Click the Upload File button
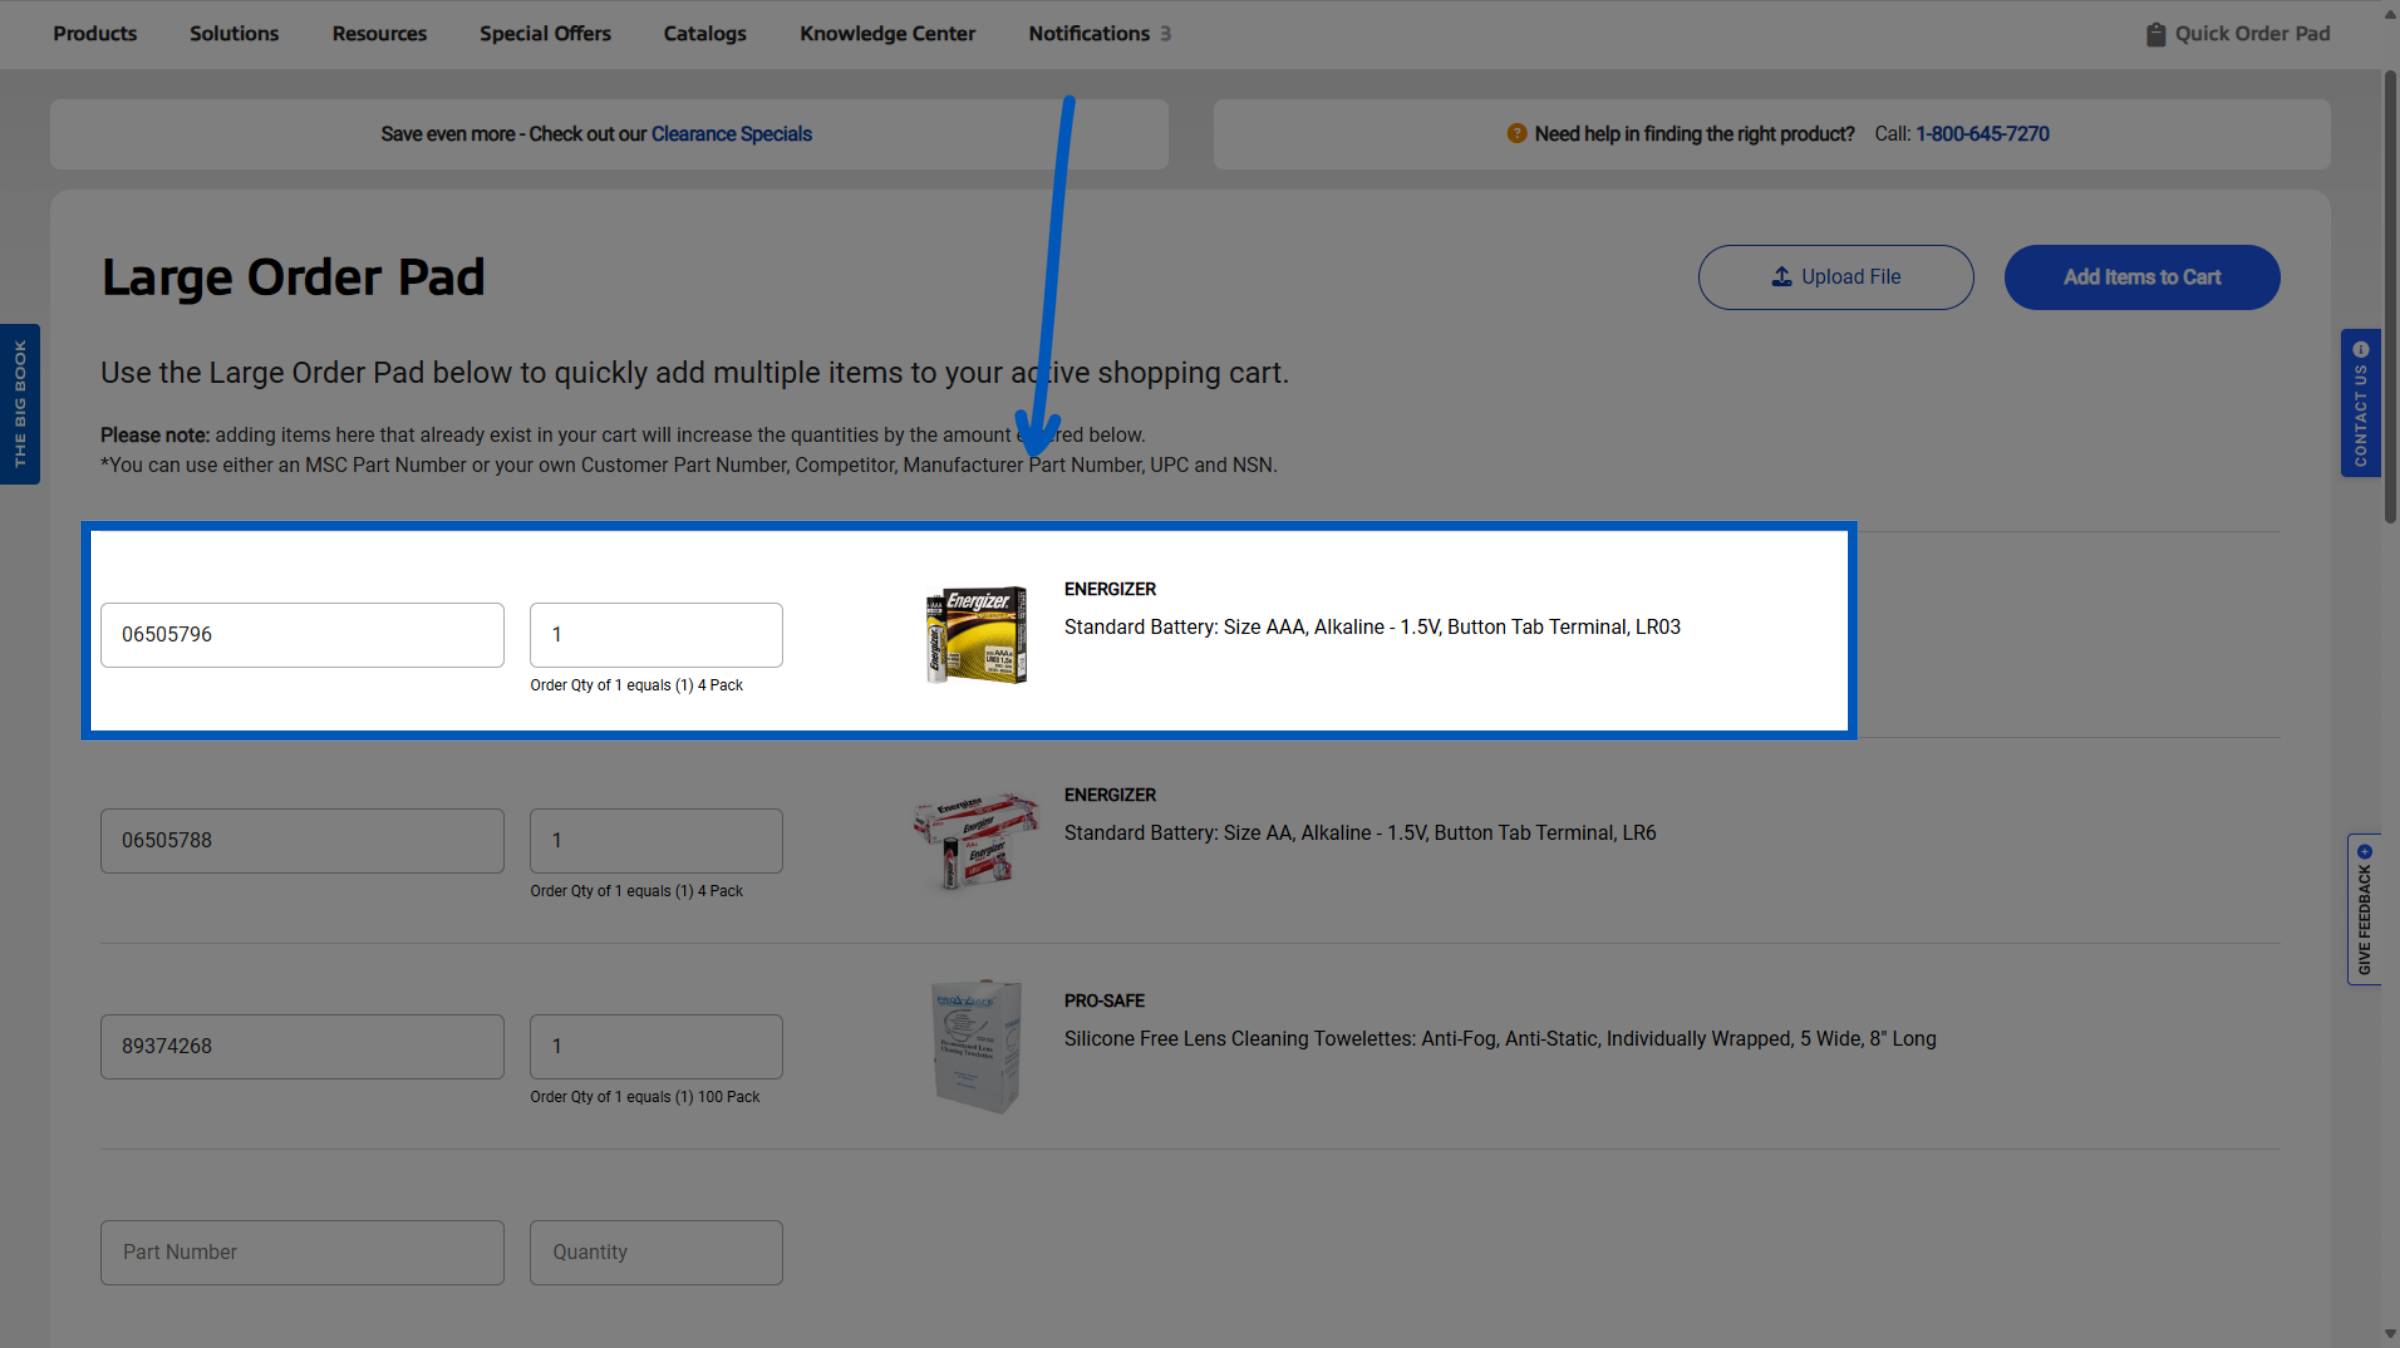Viewport: 2400px width, 1348px height. (x=1835, y=277)
